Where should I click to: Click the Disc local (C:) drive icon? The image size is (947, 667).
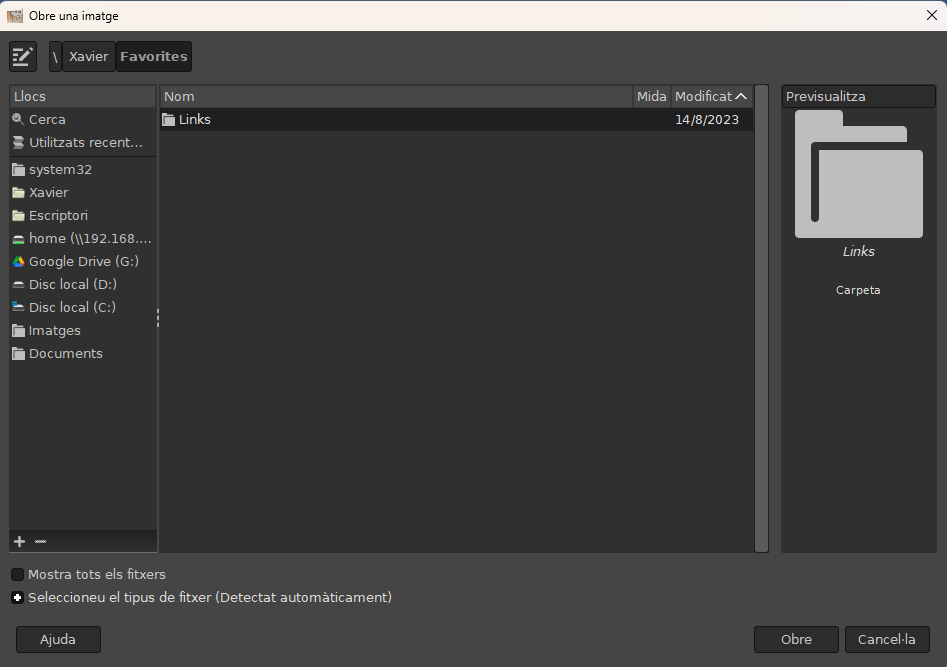(19, 307)
